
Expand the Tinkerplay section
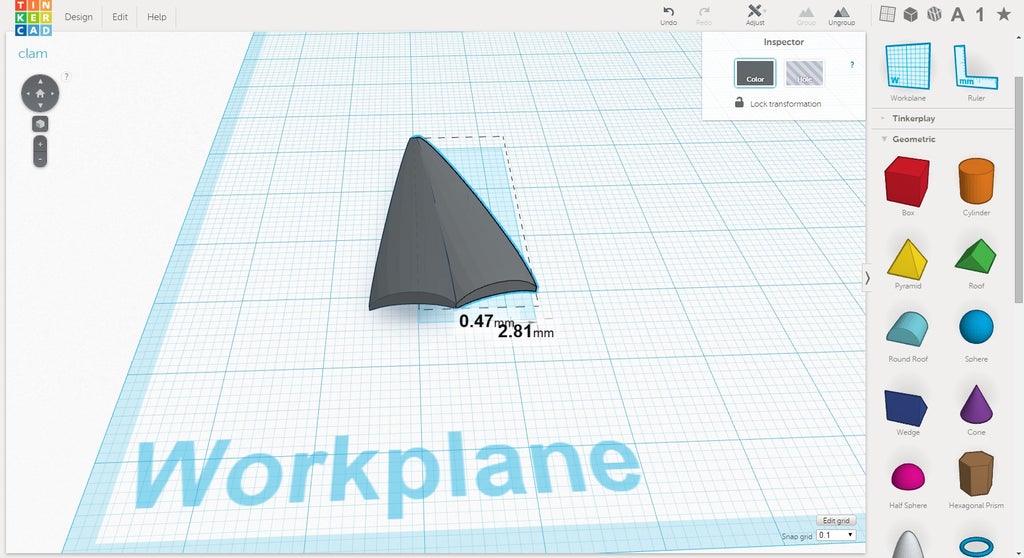click(x=914, y=118)
